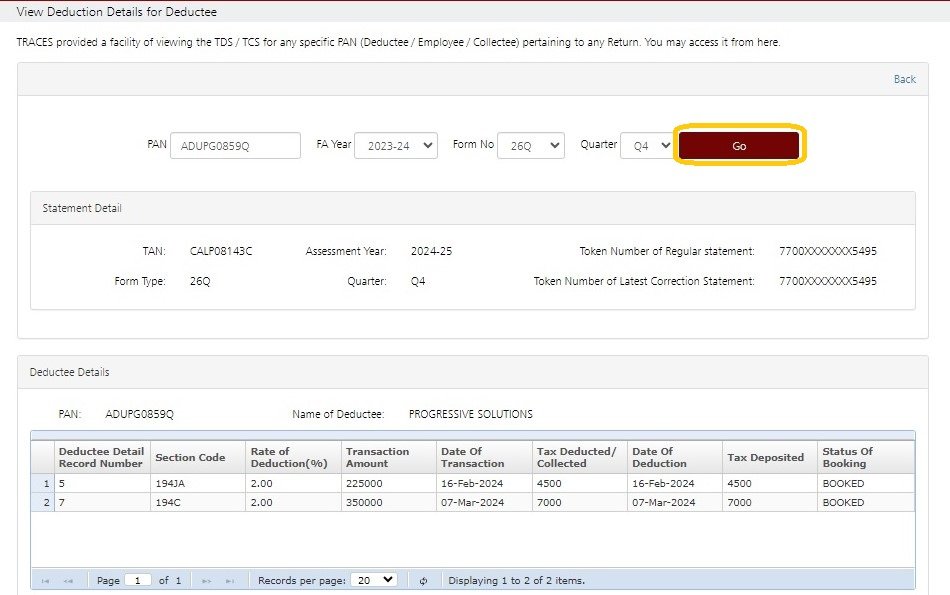The width and height of the screenshot is (950, 595).
Task: Click deposited amount 4500 in Tax Deposited column
Action: tap(769, 484)
